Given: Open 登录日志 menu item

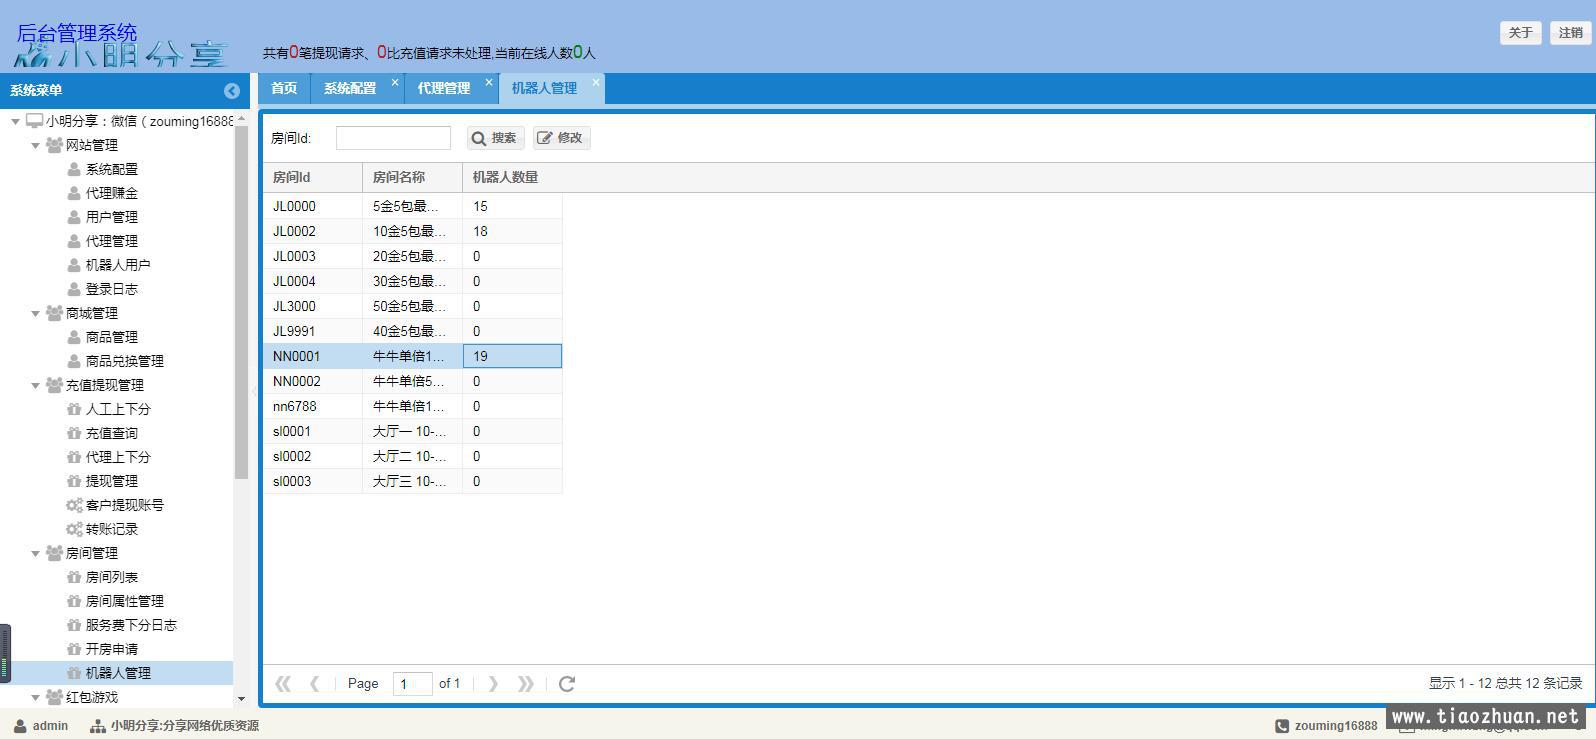Looking at the screenshot, I should (x=112, y=289).
